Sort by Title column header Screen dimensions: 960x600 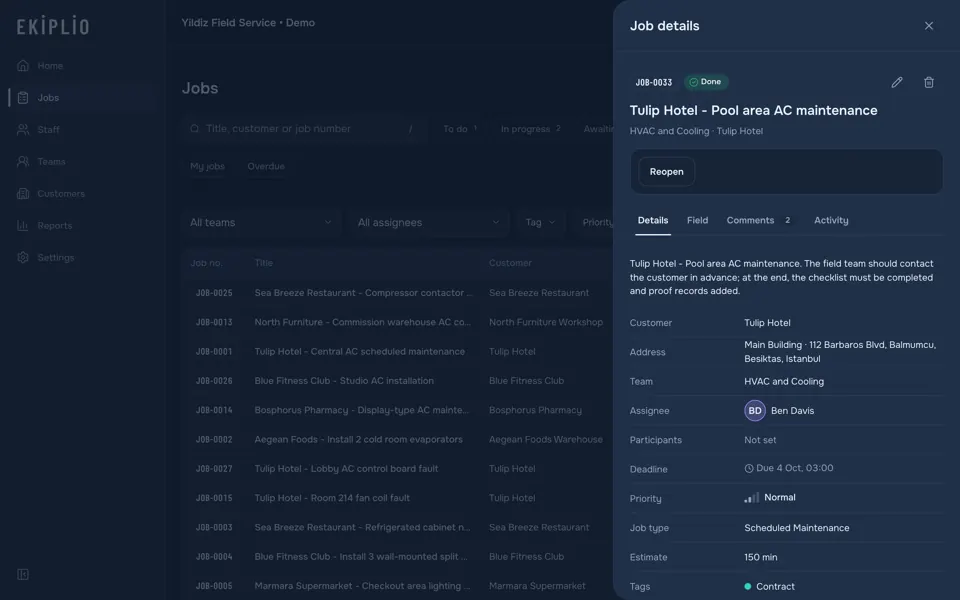click(x=263, y=263)
